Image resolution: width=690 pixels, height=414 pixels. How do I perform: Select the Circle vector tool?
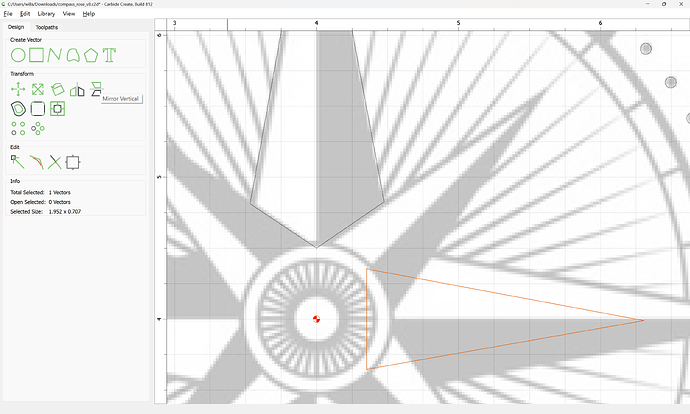click(x=18, y=54)
